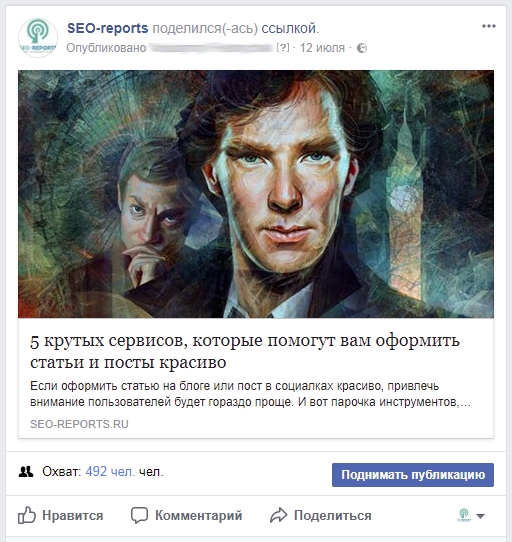Image resolution: width=512 pixels, height=542 pixels.
Task: Click the comment speech bubble icon
Action: 139,515
